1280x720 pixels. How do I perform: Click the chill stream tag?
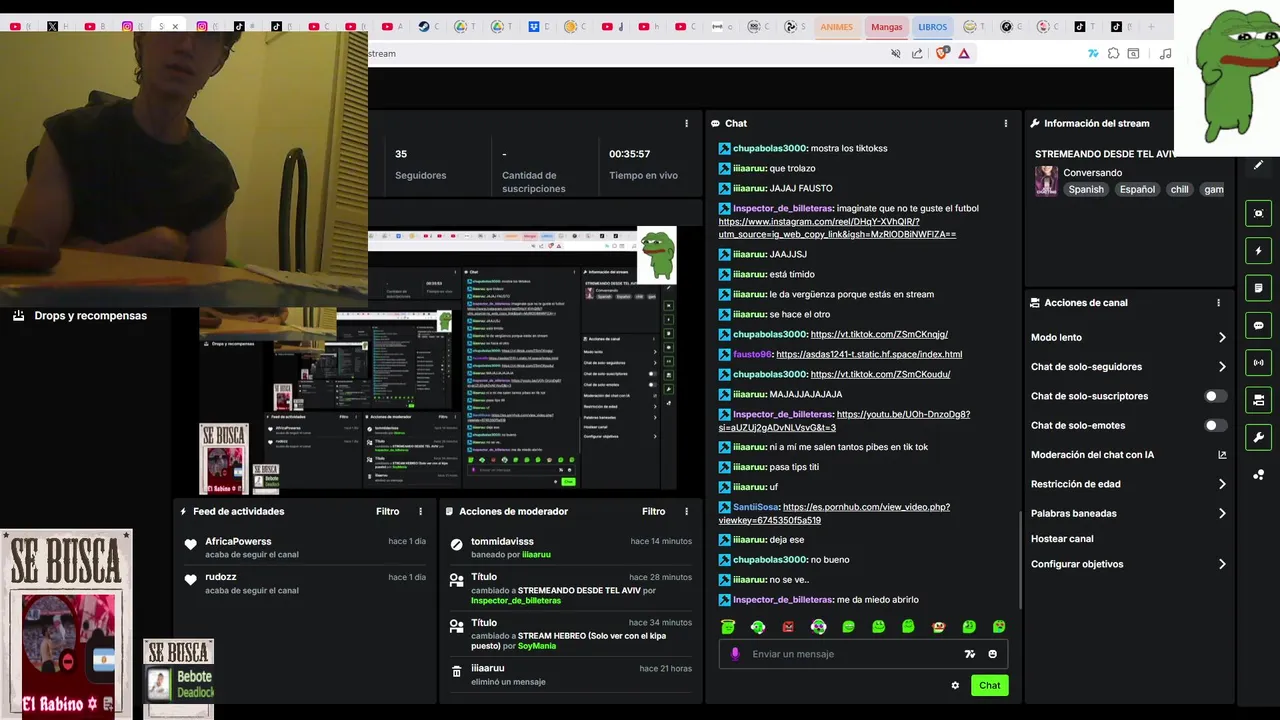[x=1180, y=189]
